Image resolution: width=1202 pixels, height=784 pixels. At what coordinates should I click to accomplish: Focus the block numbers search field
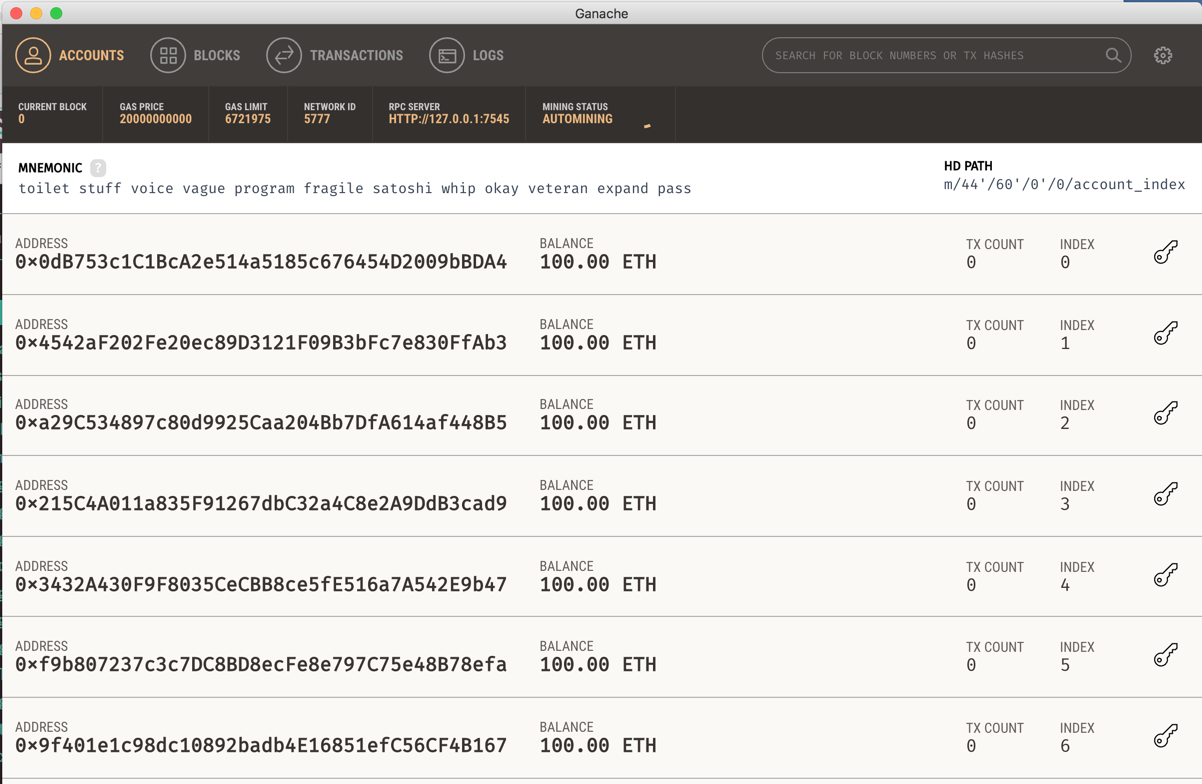[x=935, y=56]
